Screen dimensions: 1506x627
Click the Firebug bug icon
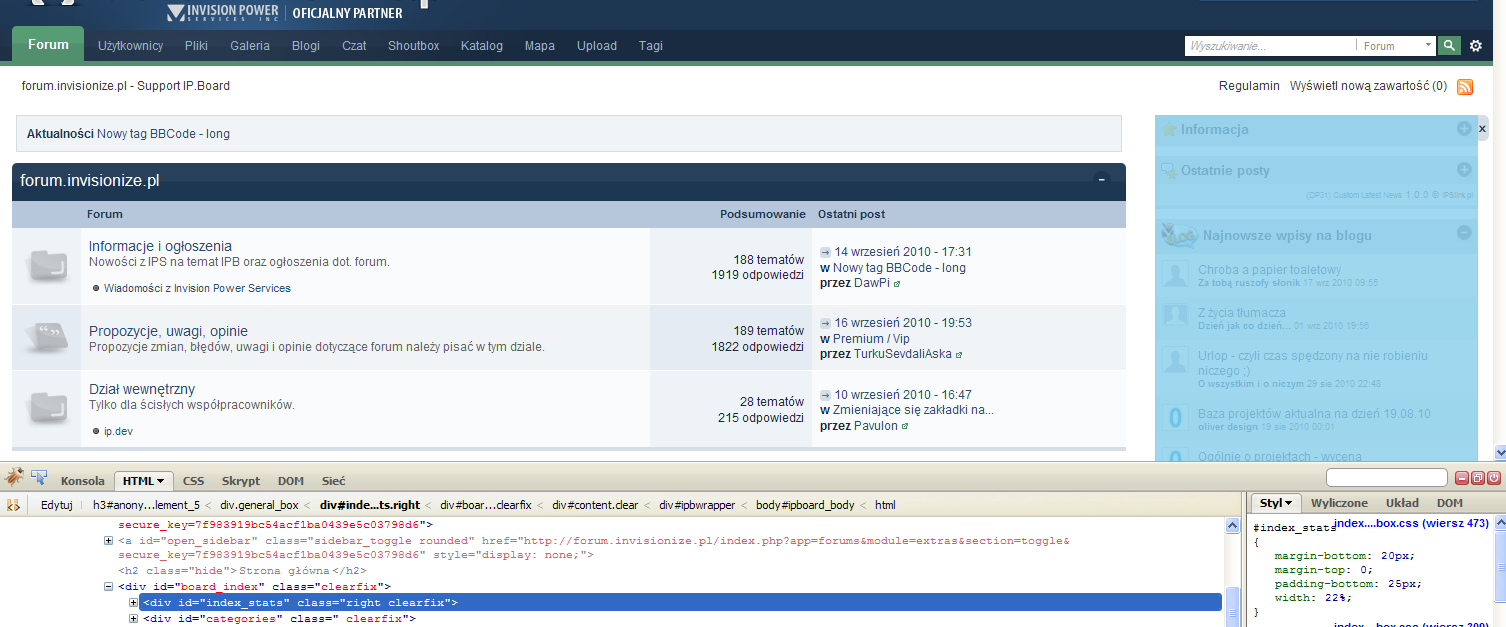click(x=15, y=479)
